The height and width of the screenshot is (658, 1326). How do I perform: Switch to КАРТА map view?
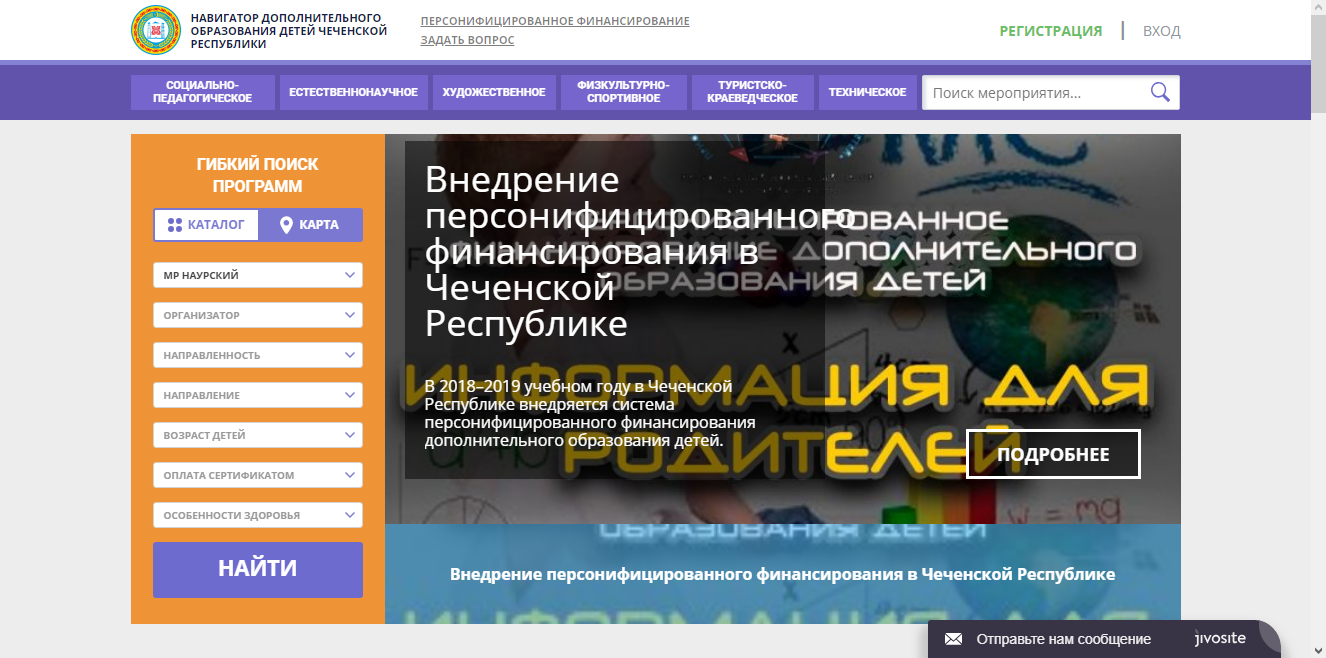(310, 225)
